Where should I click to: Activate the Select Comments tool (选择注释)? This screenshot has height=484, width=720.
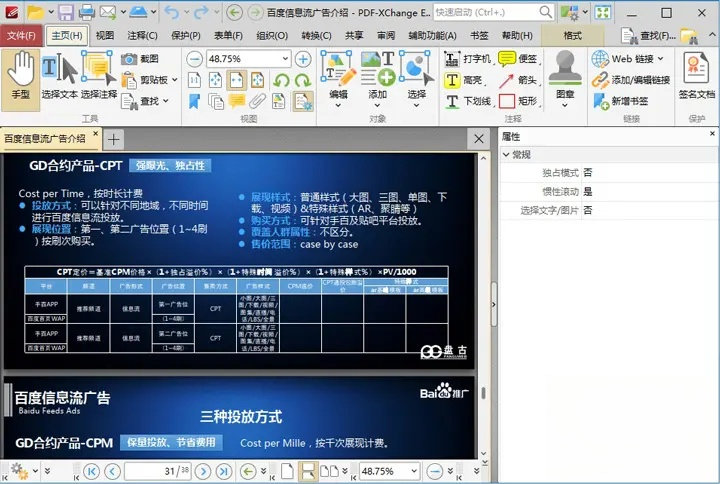click(x=99, y=77)
